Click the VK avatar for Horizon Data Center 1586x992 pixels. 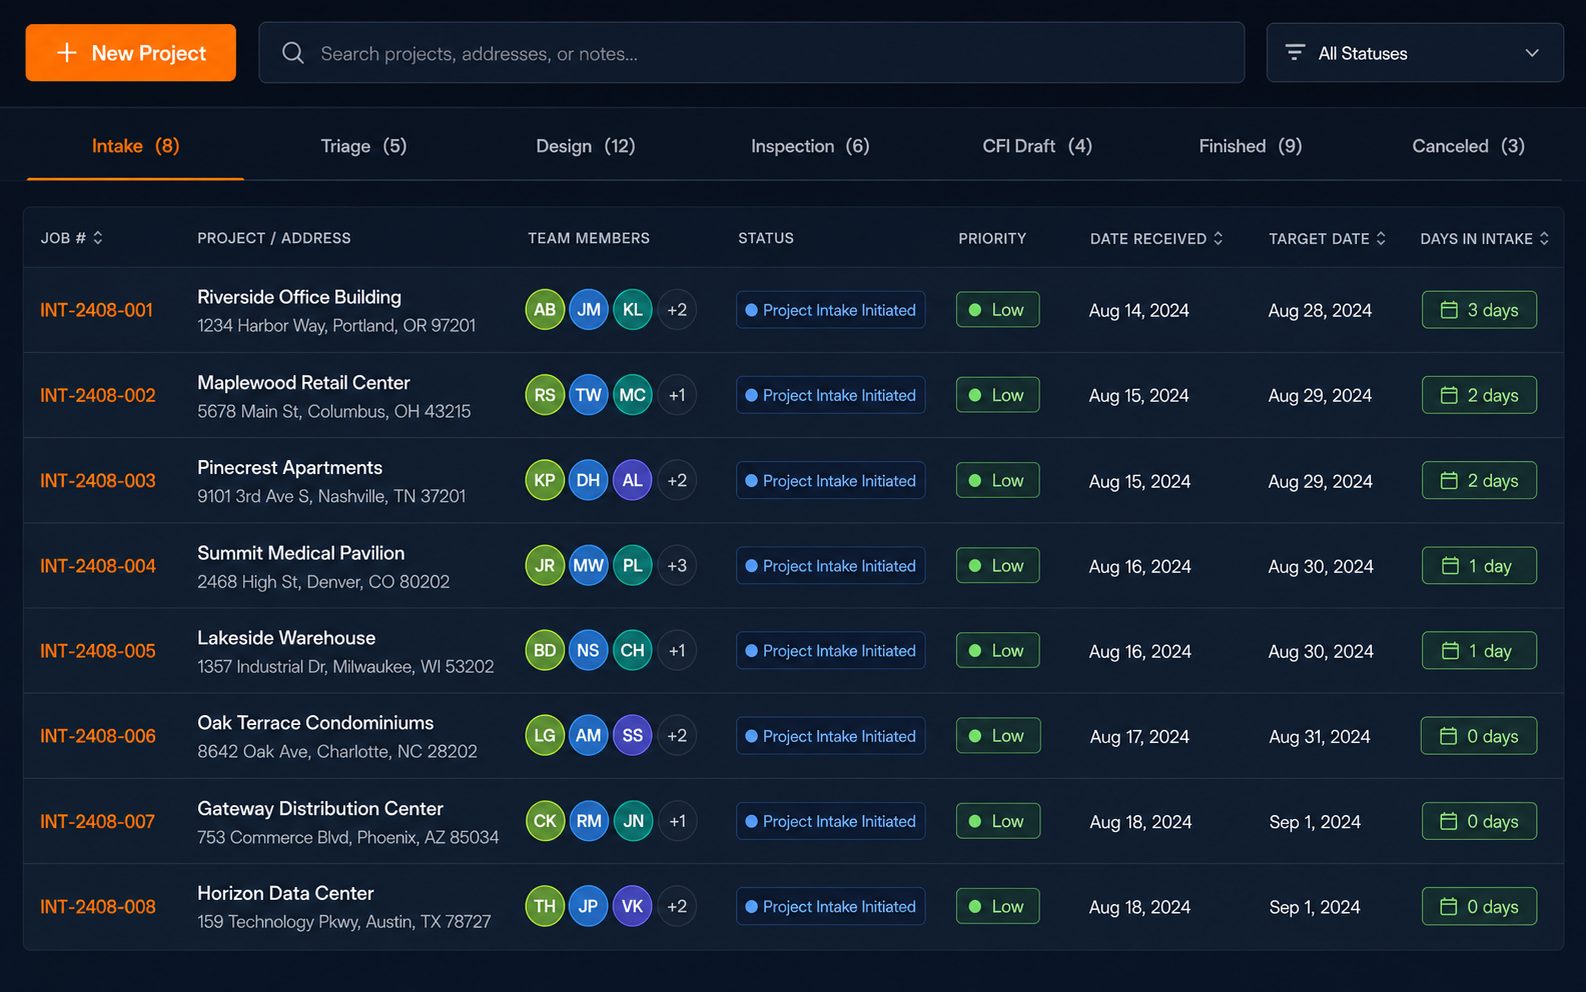632,907
